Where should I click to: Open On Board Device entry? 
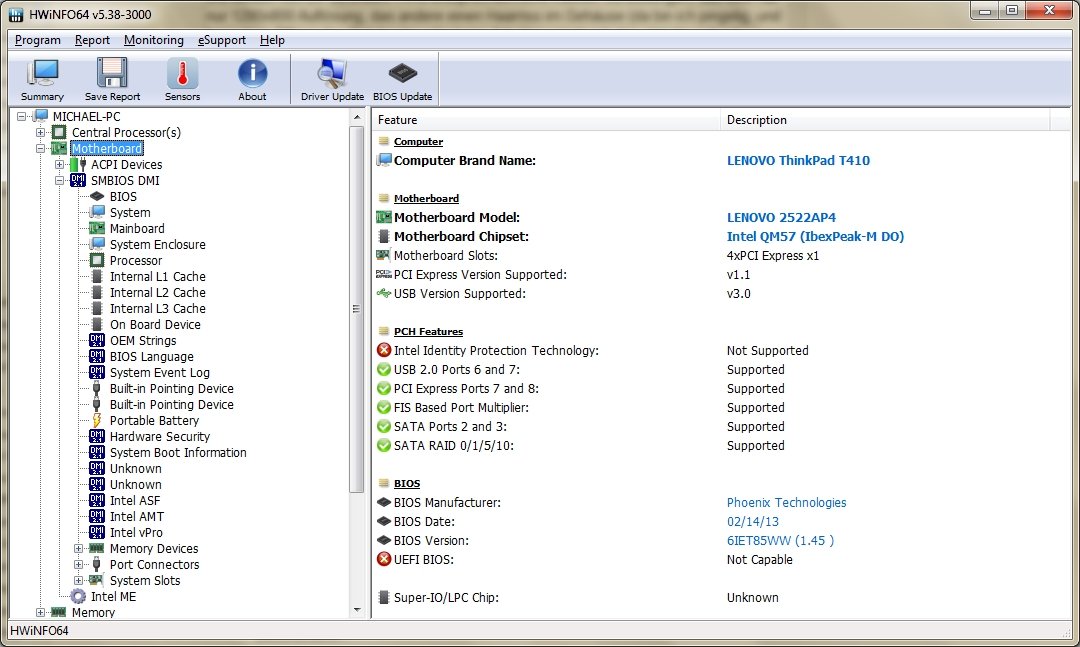coord(155,324)
